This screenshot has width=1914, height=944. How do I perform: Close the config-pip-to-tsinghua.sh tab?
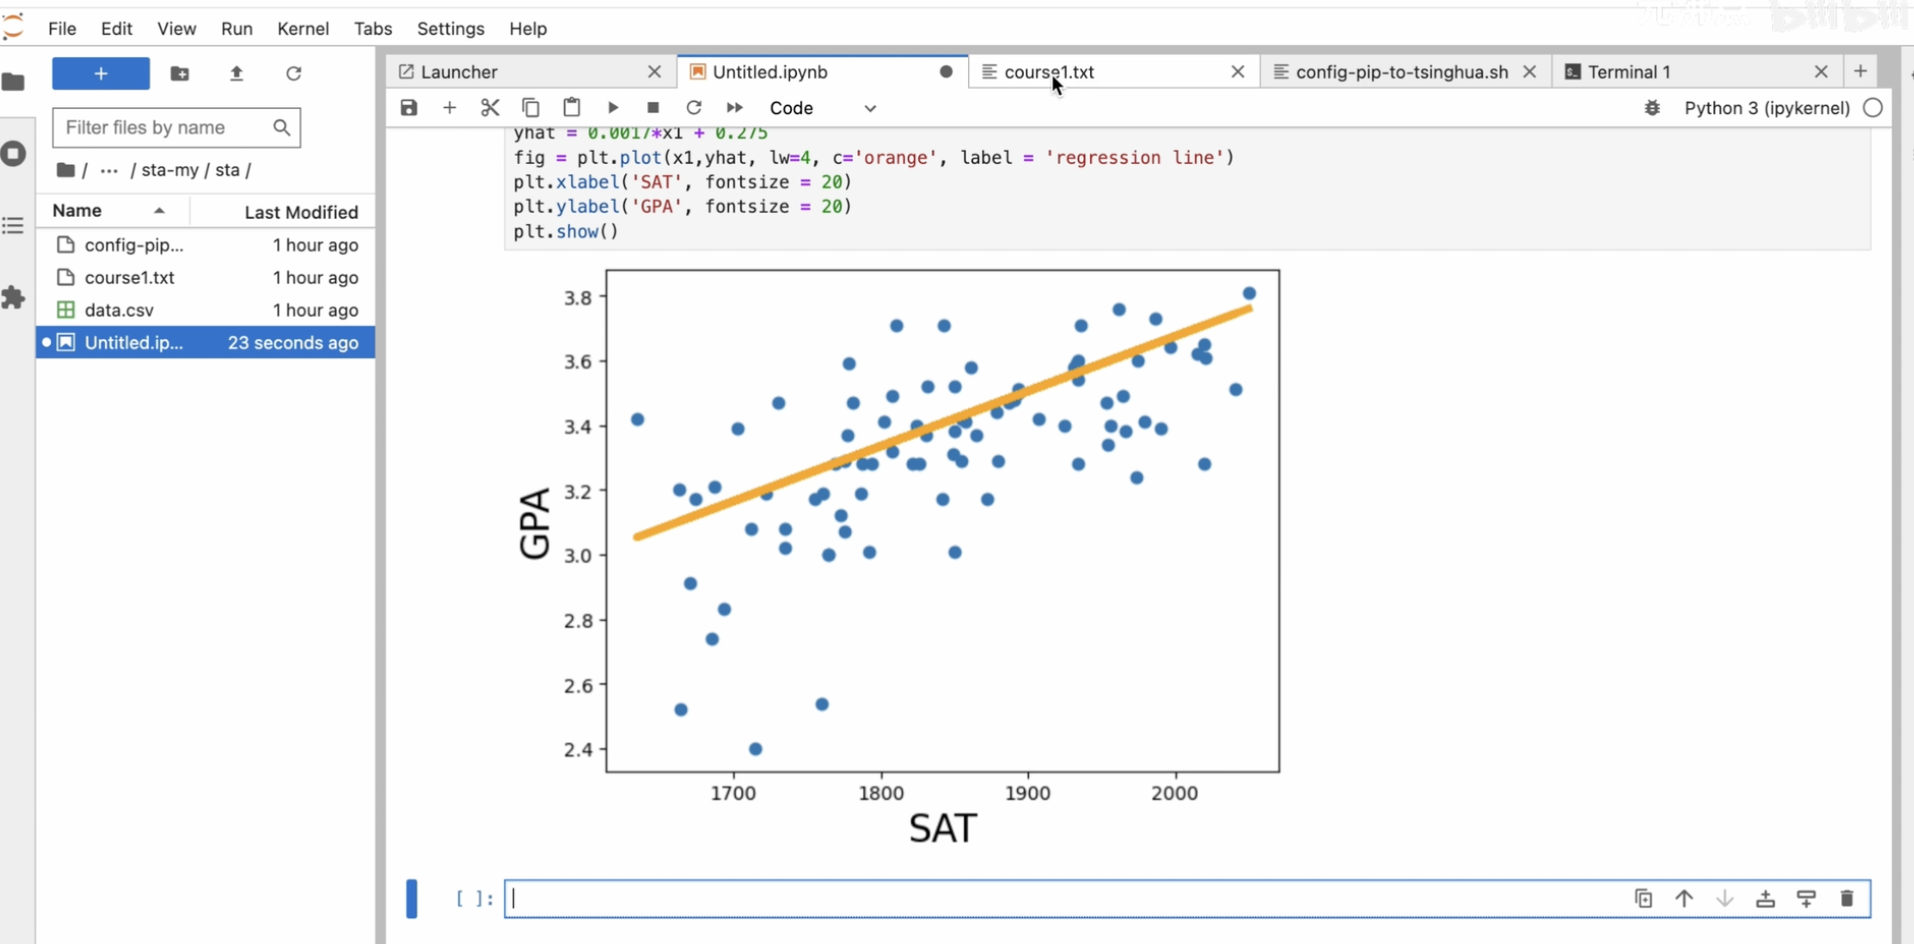click(1530, 72)
